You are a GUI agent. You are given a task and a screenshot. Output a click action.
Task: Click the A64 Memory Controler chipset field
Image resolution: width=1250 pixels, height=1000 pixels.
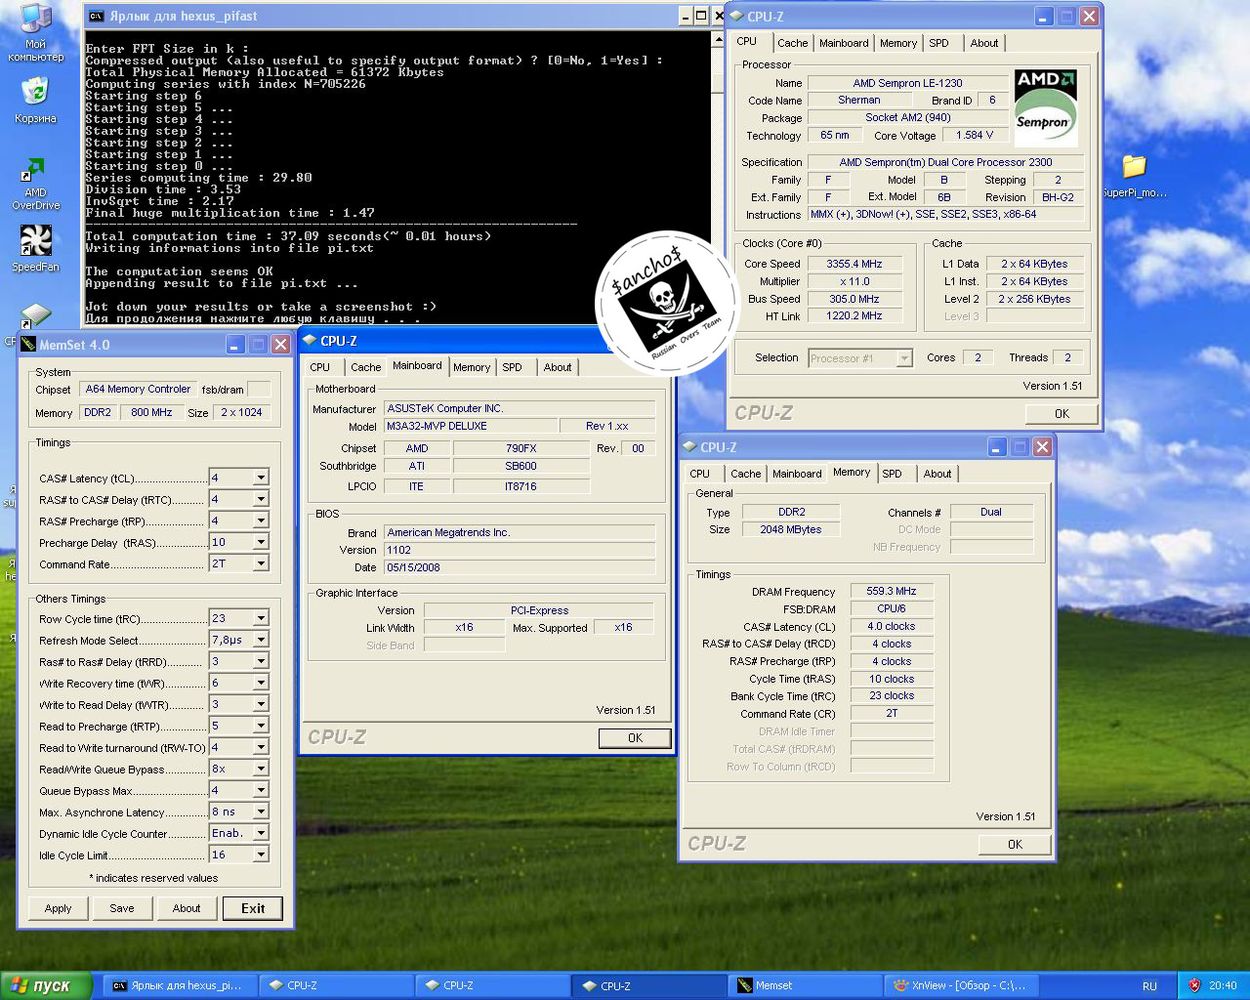click(x=138, y=389)
